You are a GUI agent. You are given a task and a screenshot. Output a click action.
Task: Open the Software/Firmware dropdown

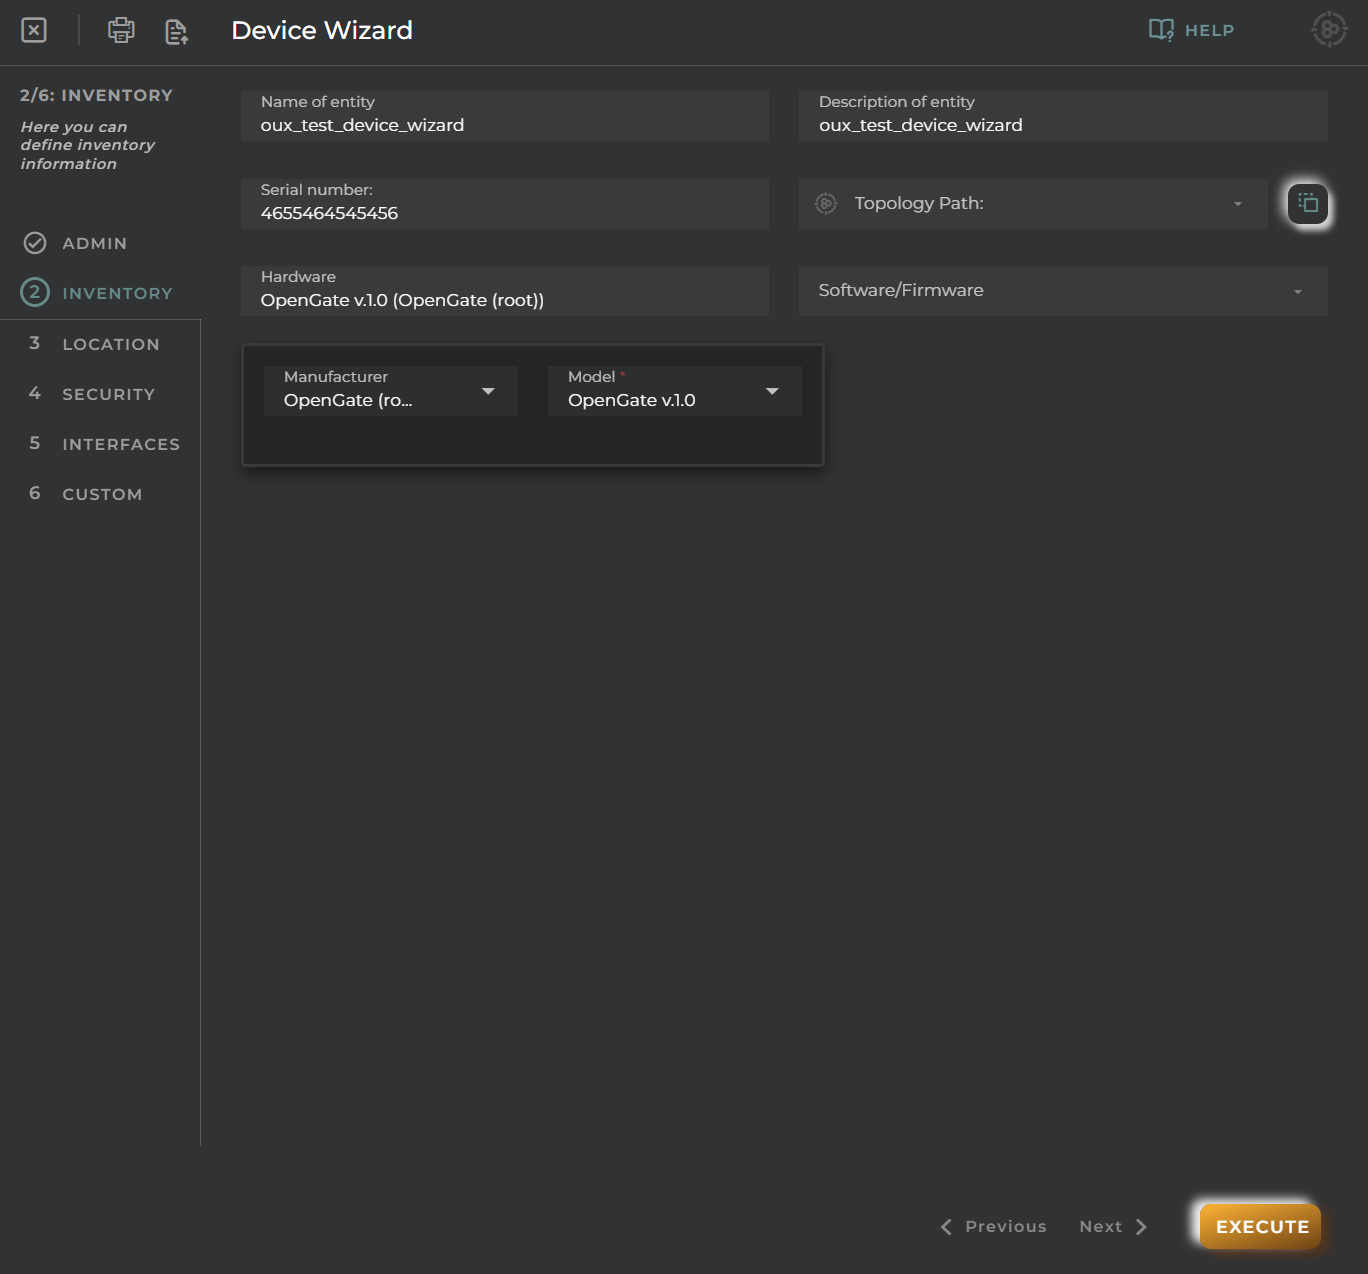click(x=1063, y=291)
